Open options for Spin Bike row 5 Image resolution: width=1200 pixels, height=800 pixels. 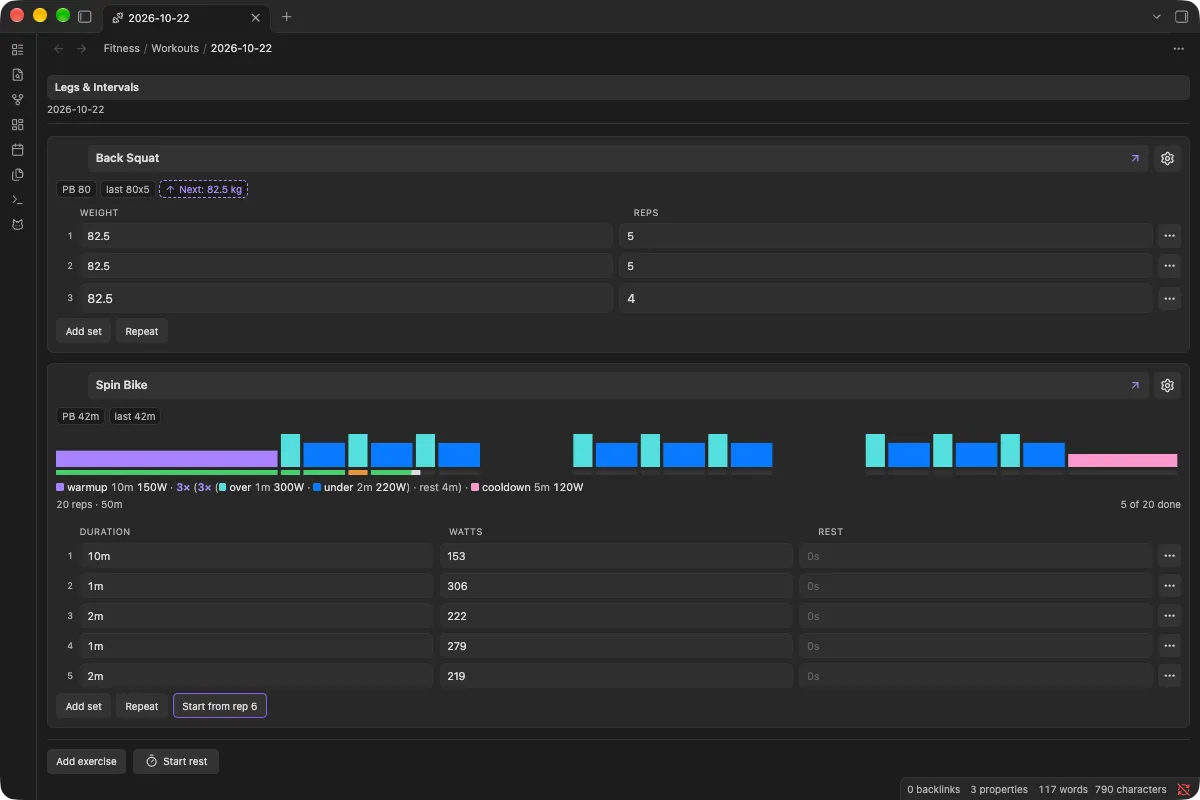click(x=1169, y=676)
